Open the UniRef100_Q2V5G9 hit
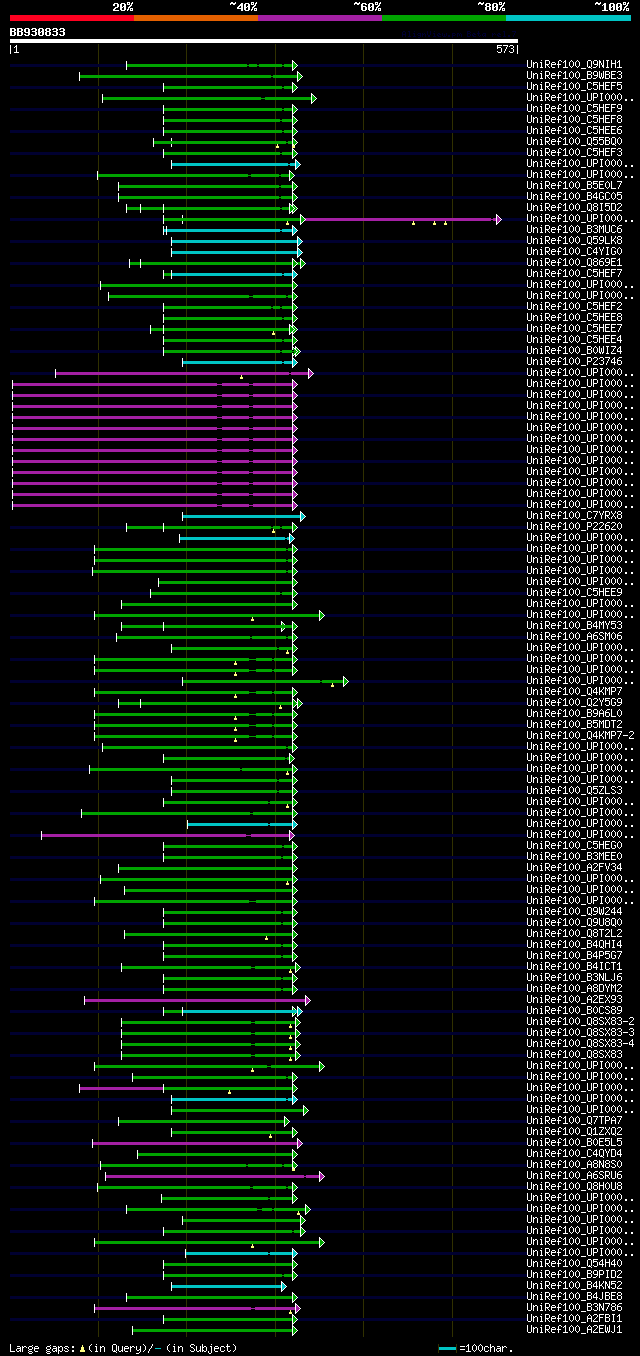The image size is (640, 1356). tap(572, 703)
